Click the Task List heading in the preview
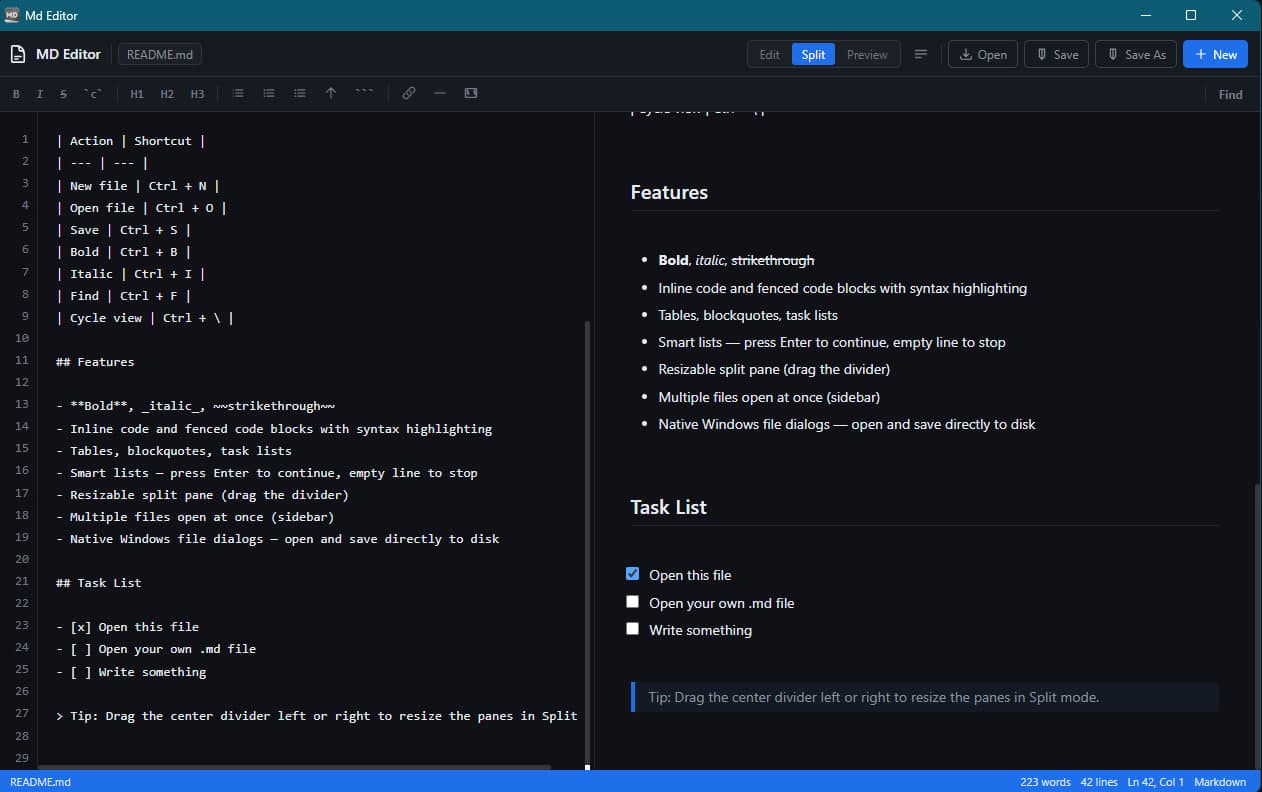This screenshot has width=1262, height=792. (668, 507)
